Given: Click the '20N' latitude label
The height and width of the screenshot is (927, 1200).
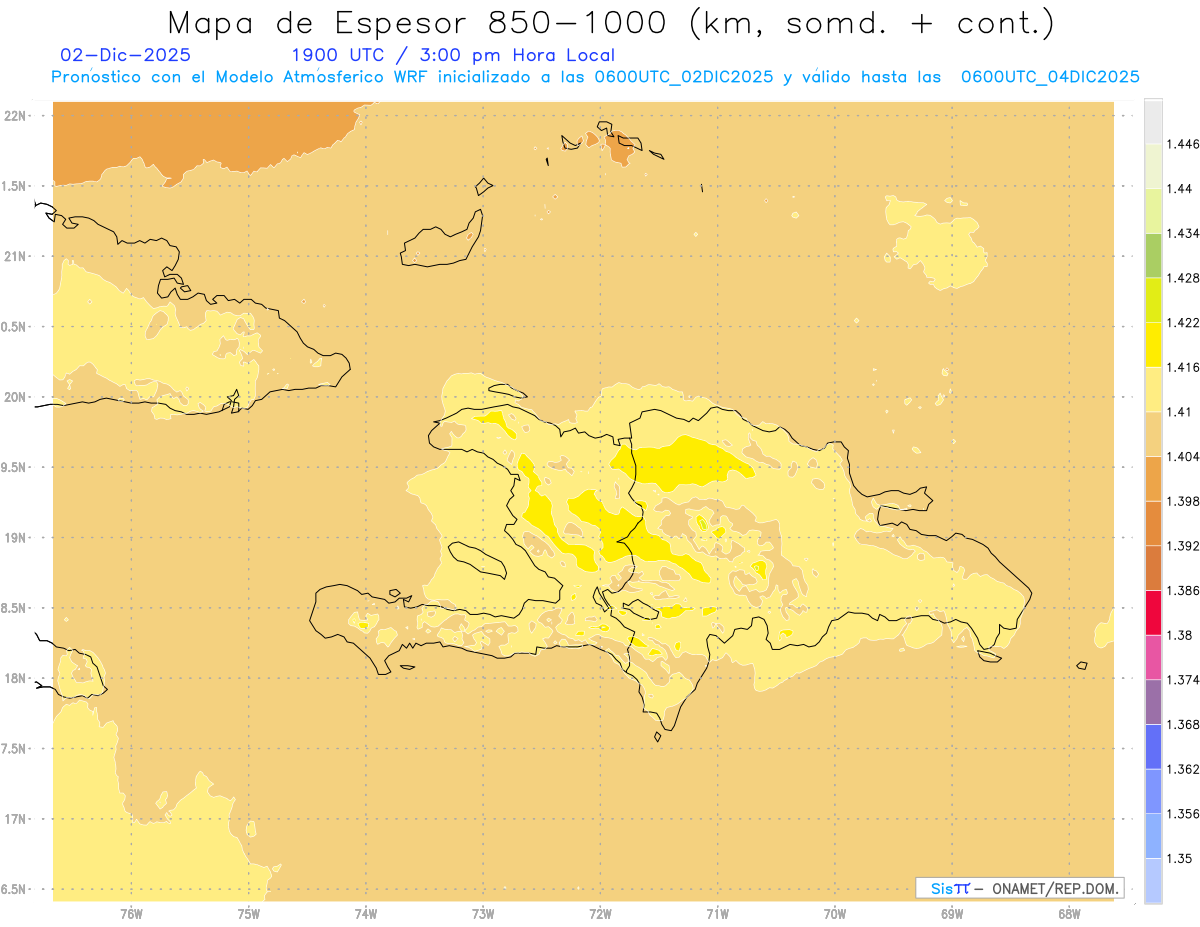Looking at the screenshot, I should (15, 397).
